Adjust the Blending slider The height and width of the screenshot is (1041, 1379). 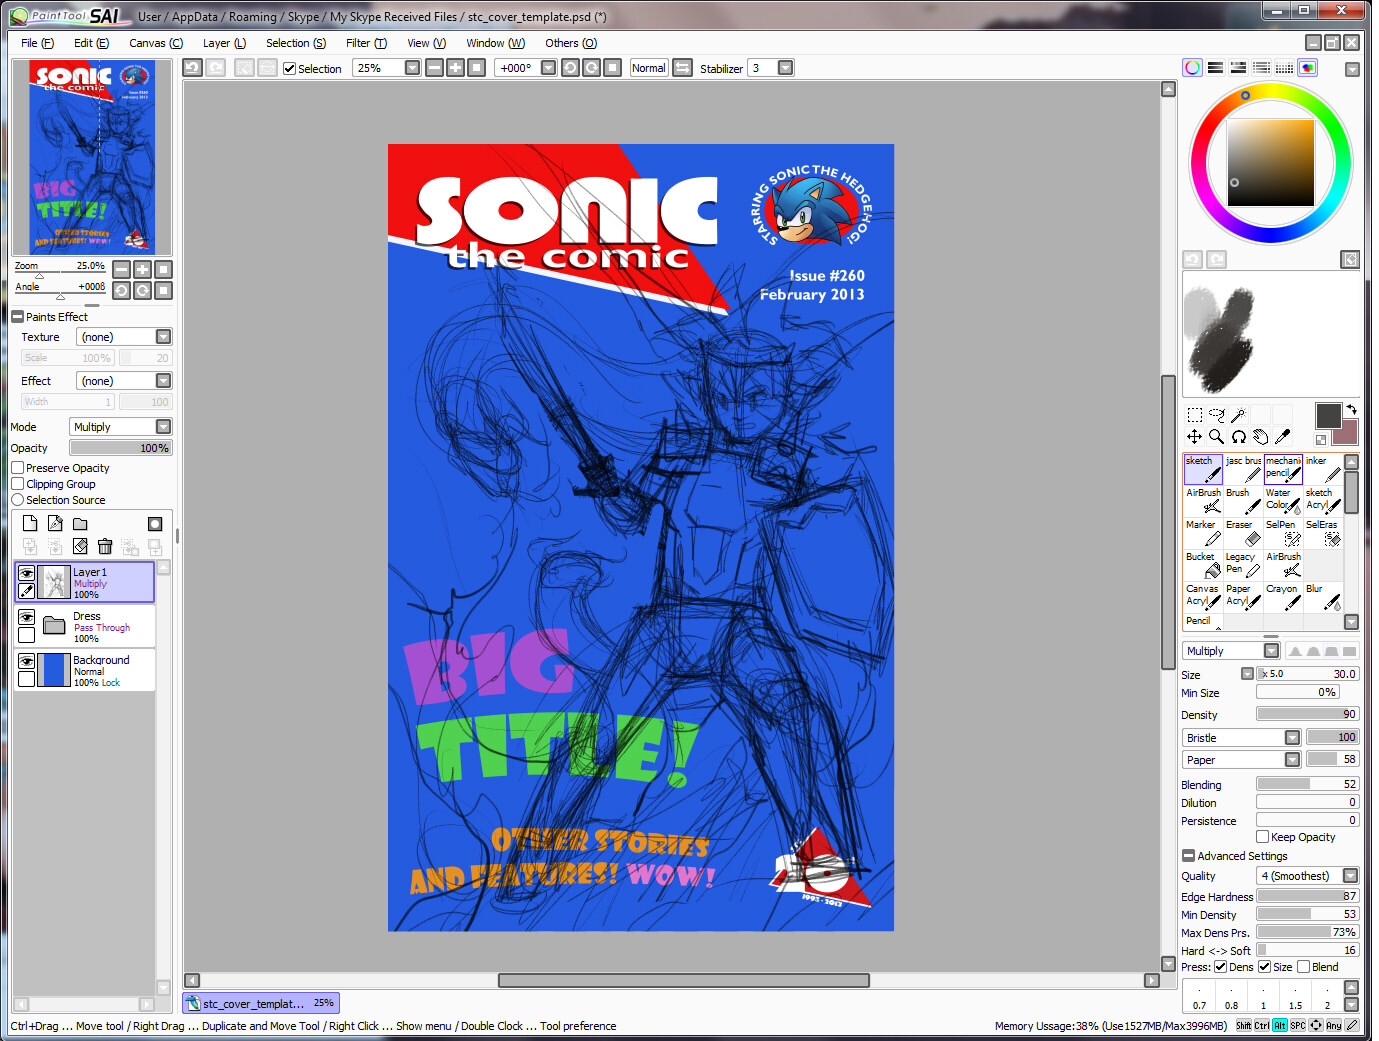[x=1308, y=784]
